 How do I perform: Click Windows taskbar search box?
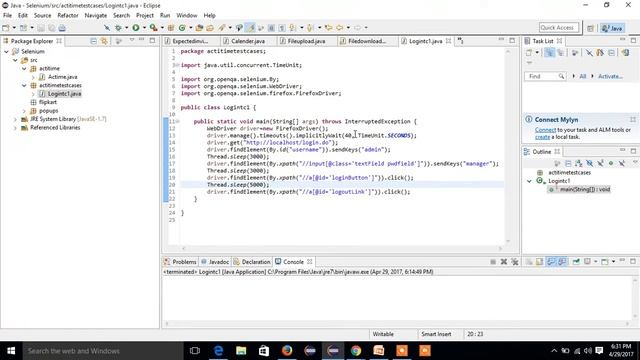point(103,351)
